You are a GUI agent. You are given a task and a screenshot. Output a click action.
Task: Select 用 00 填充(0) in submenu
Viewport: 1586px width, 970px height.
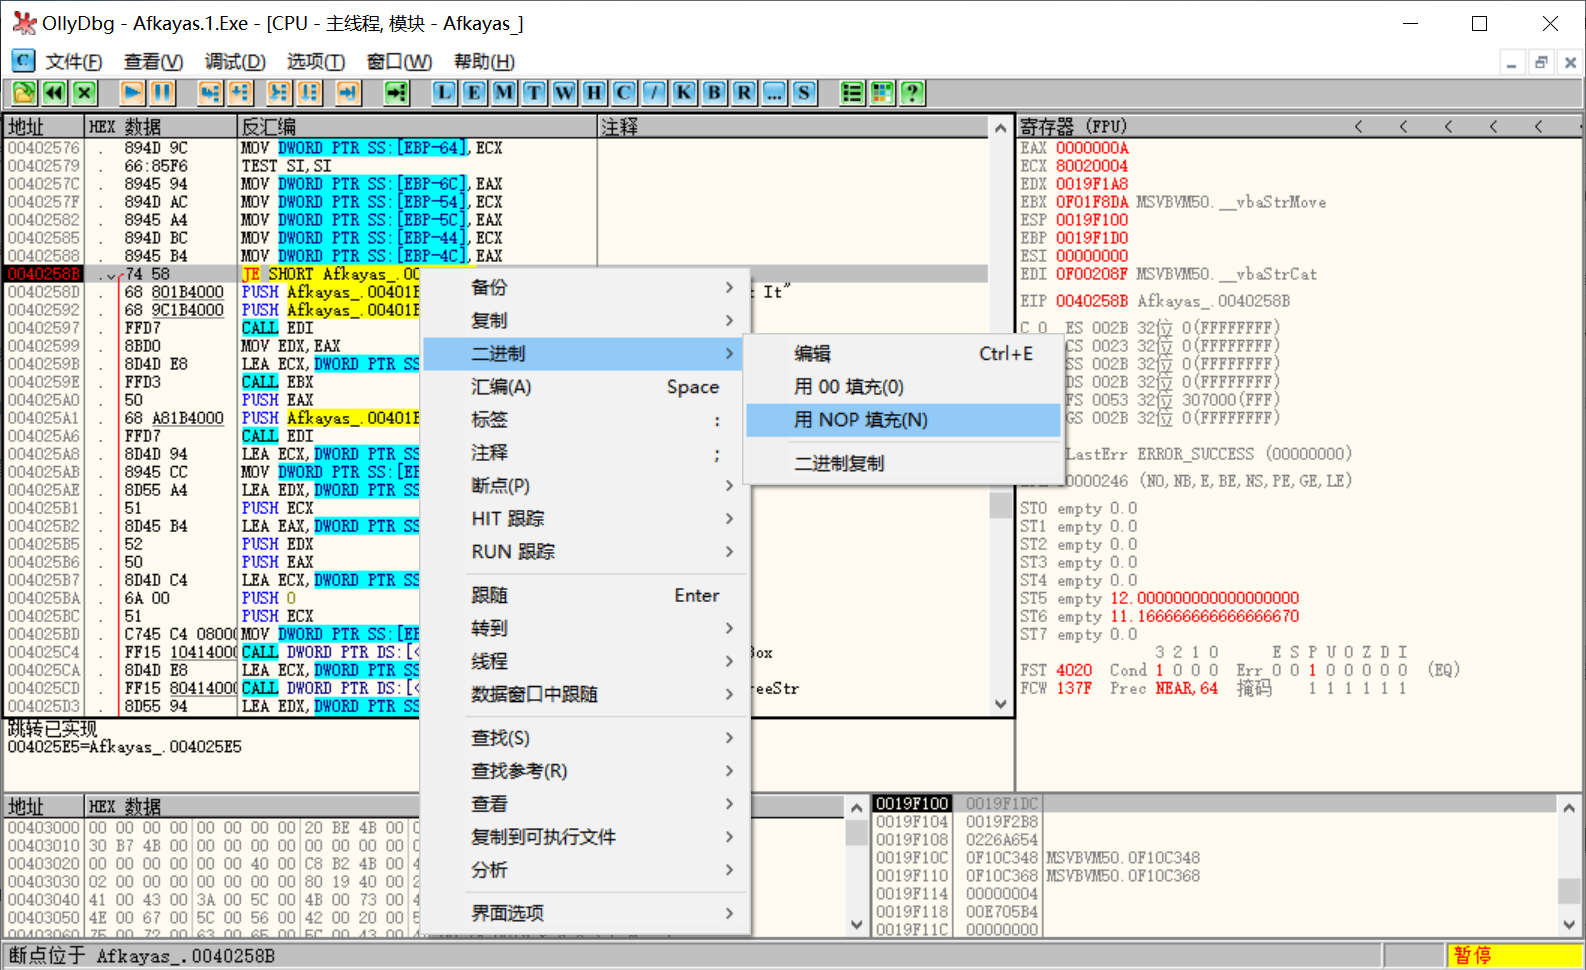click(903, 387)
